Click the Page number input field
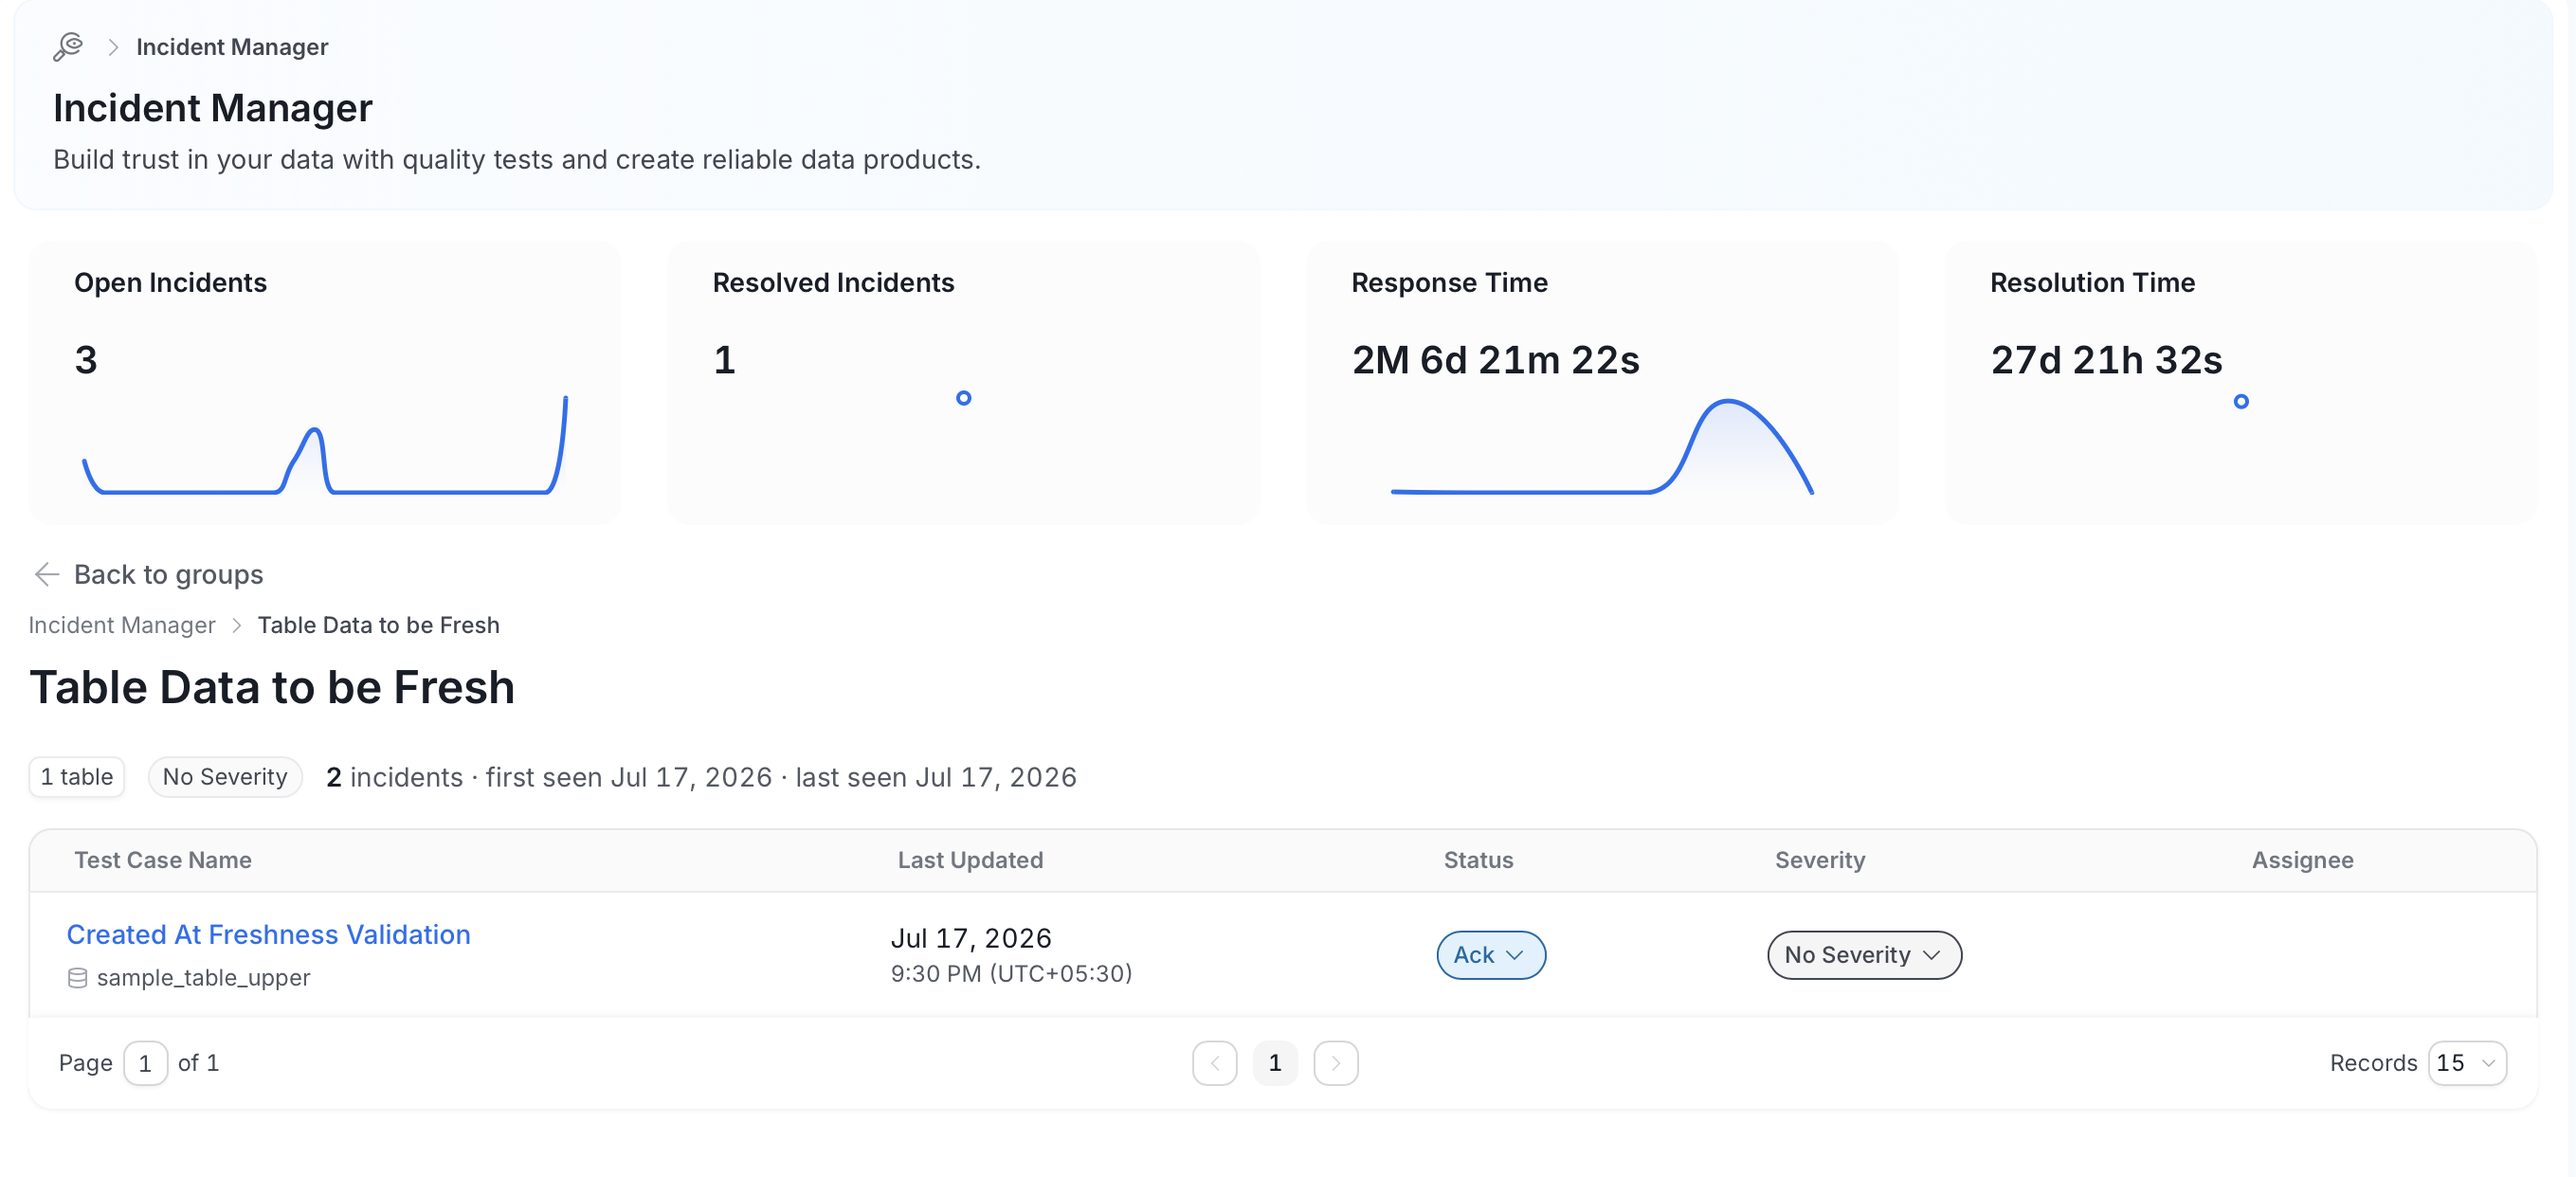The height and width of the screenshot is (1177, 2576). [x=145, y=1062]
